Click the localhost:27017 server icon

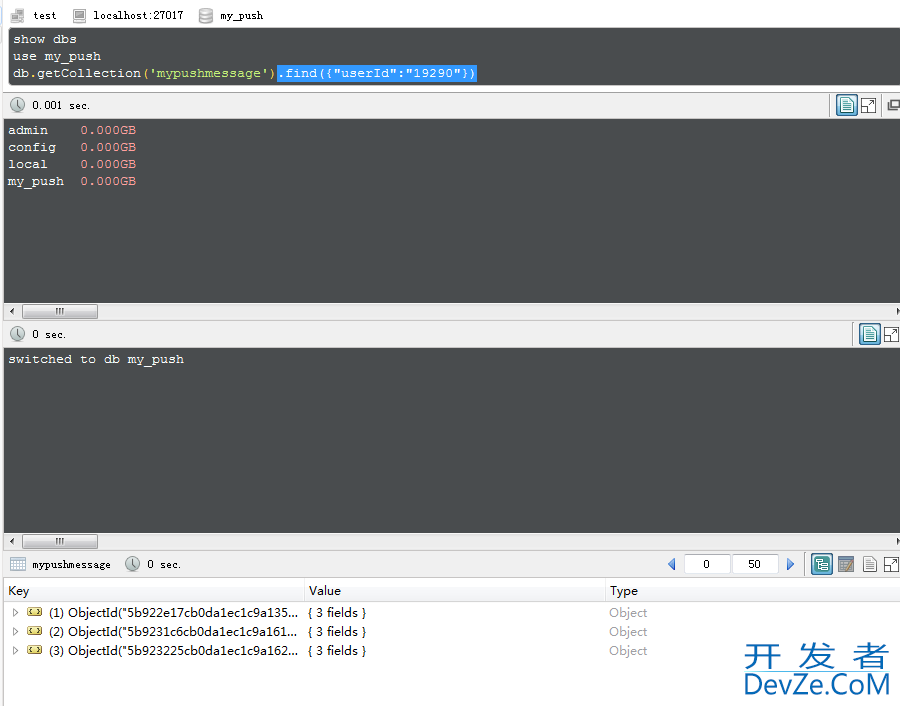click(79, 15)
